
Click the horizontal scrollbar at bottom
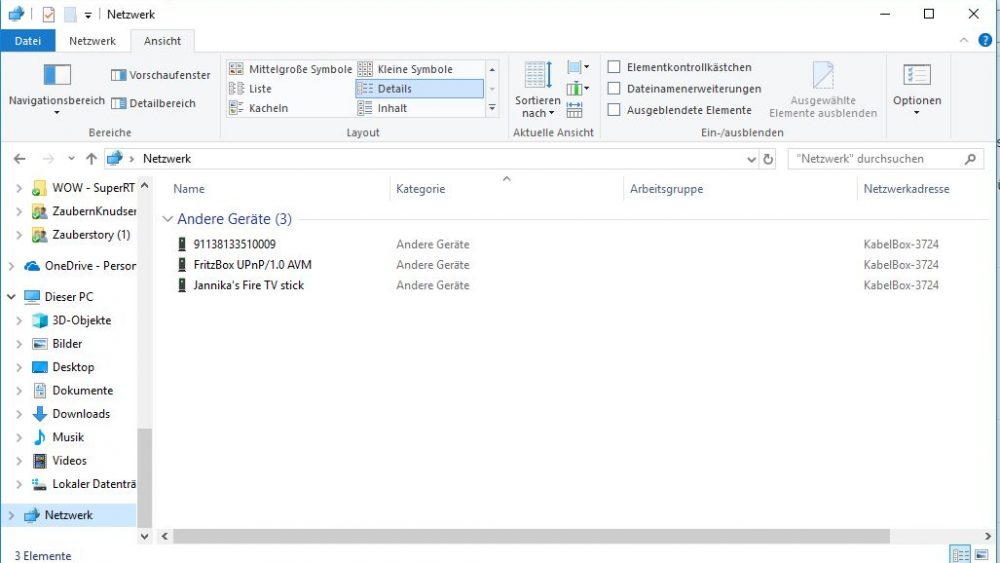531,536
